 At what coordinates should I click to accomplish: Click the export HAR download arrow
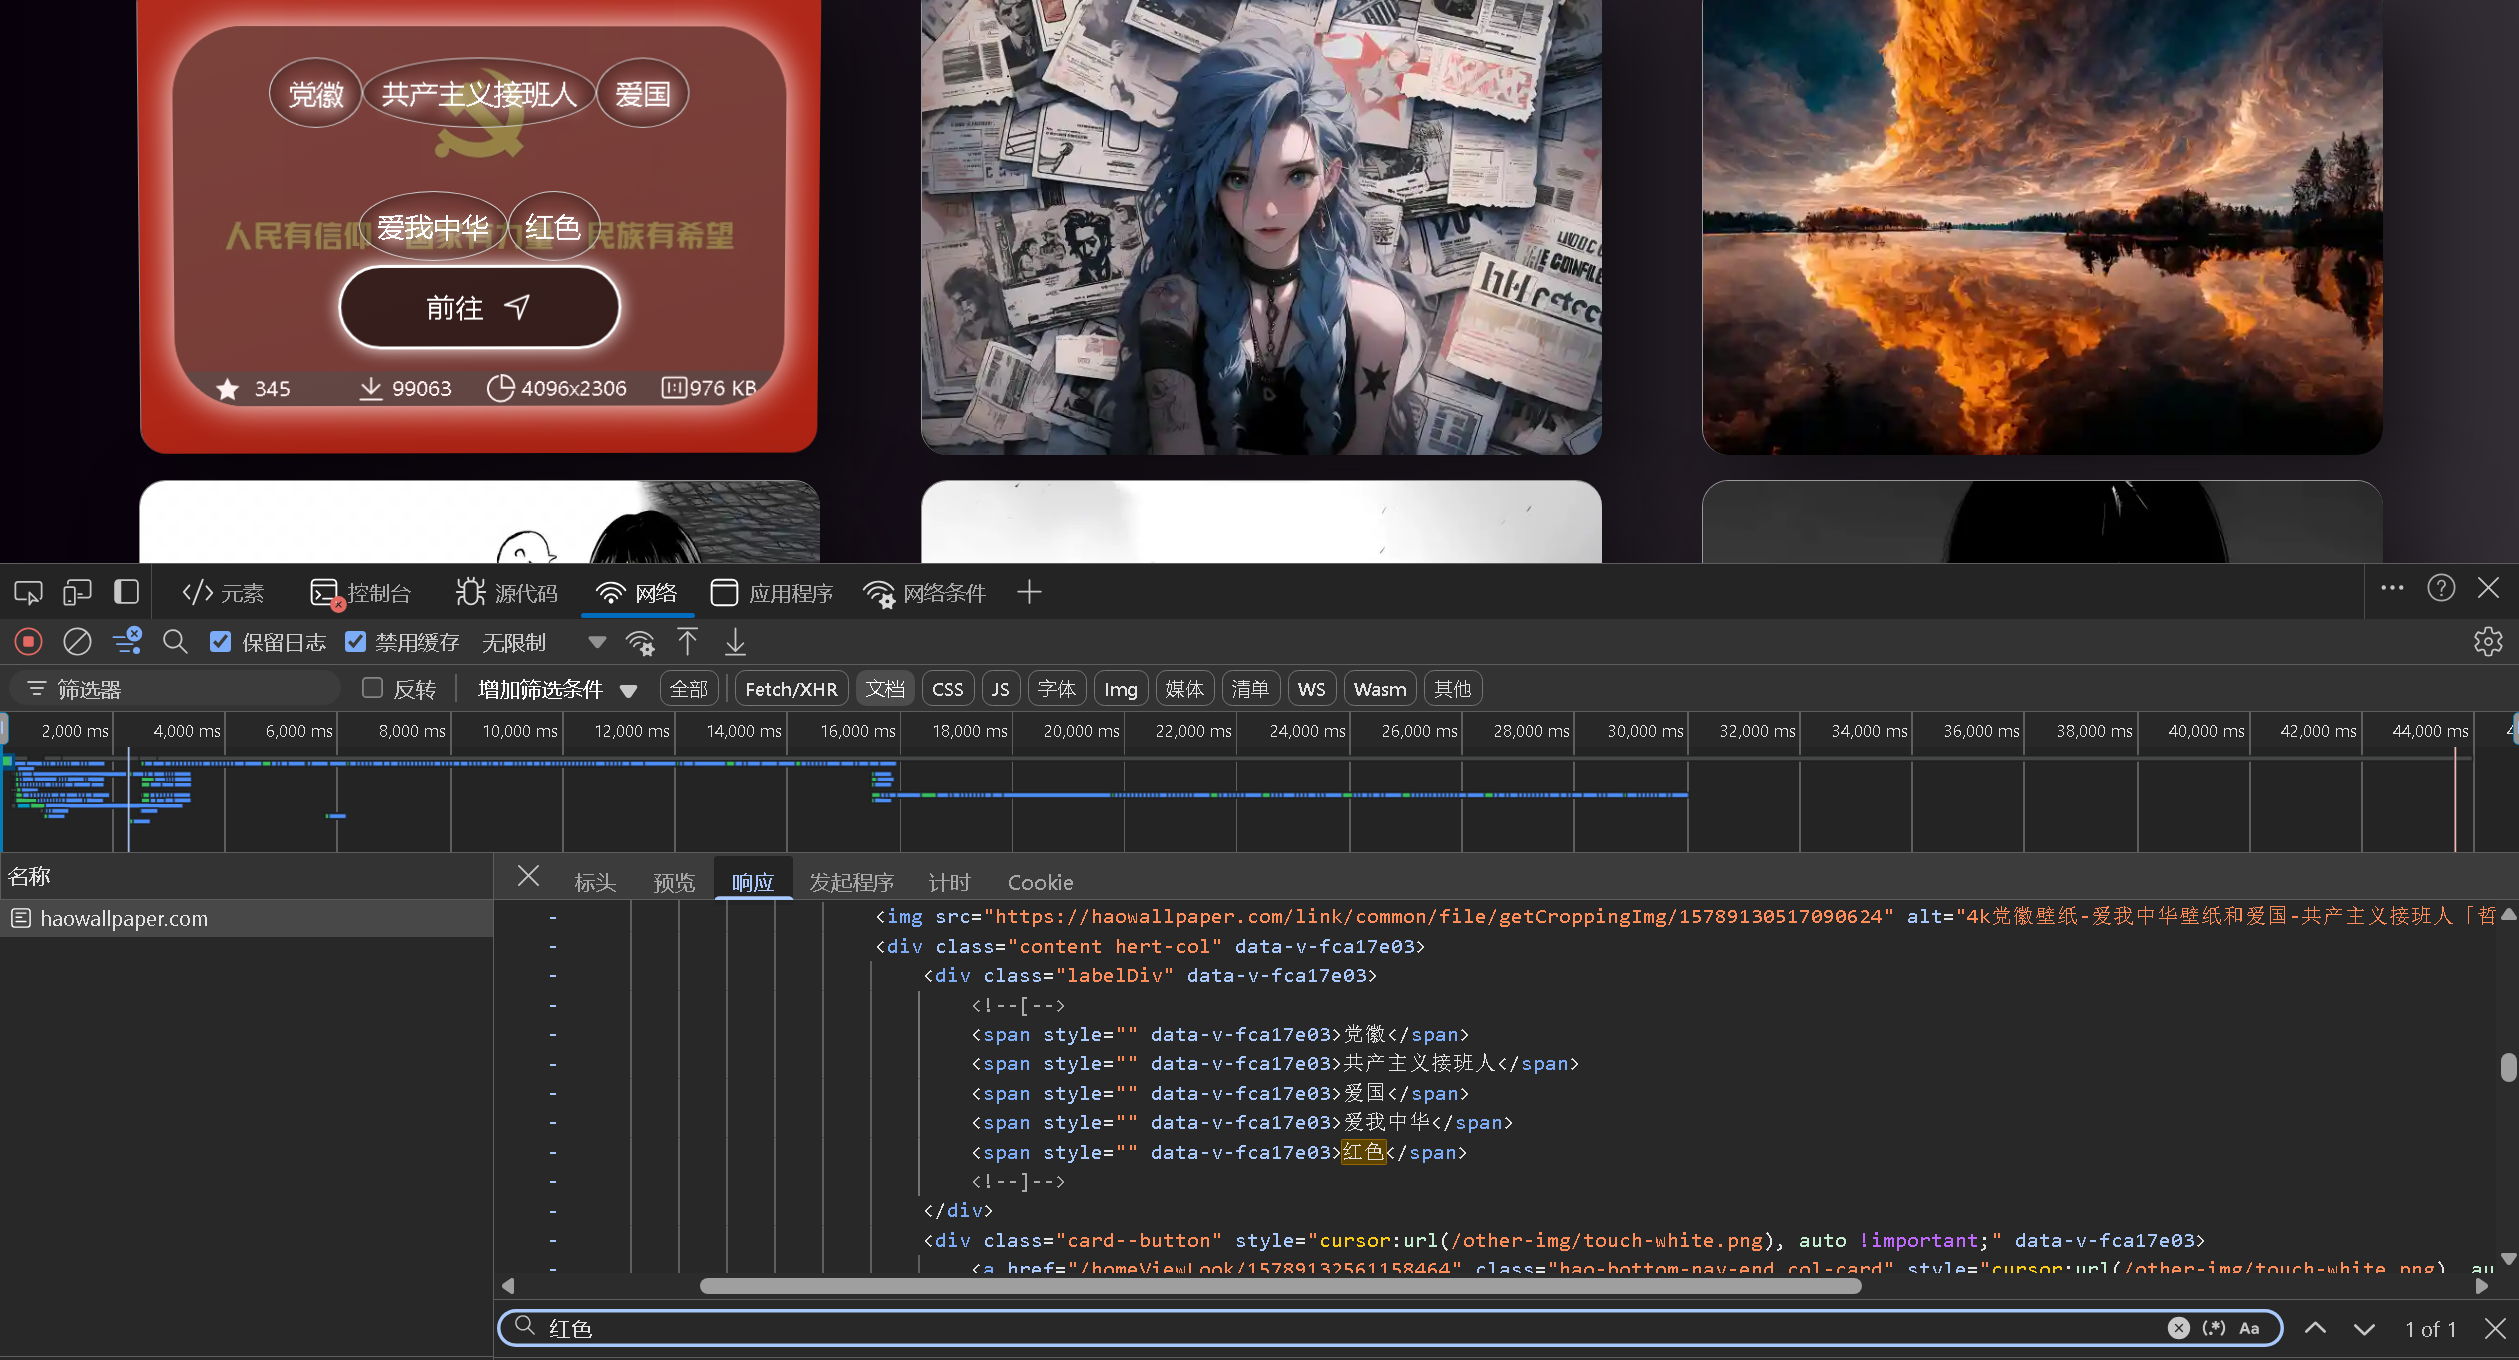click(x=735, y=642)
